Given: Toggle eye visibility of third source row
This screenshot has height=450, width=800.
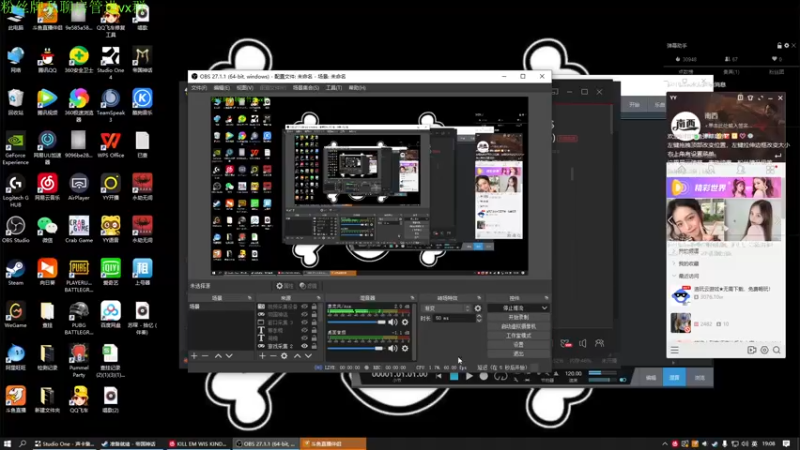Looking at the screenshot, I should pos(305,322).
